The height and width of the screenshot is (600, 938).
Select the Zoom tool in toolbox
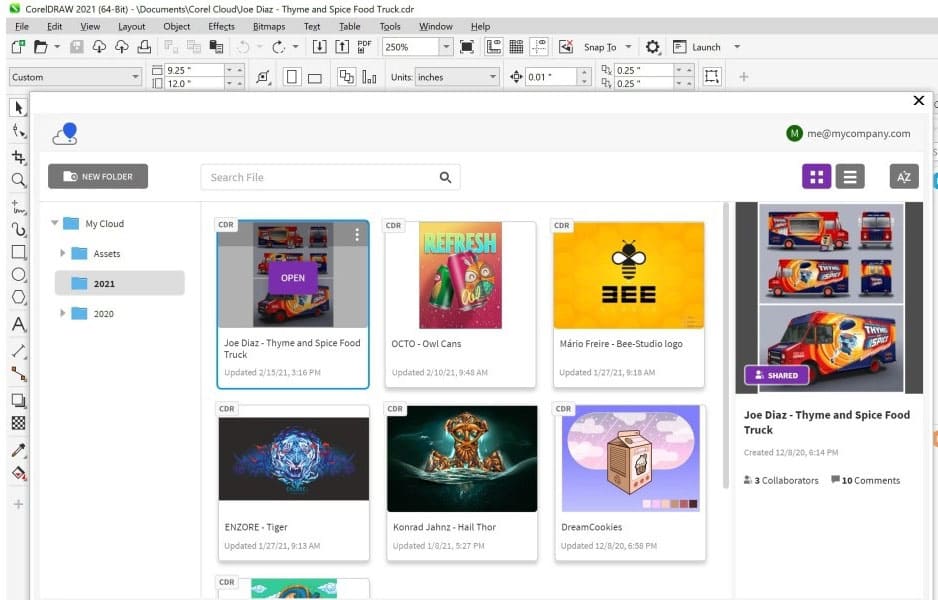(x=19, y=179)
